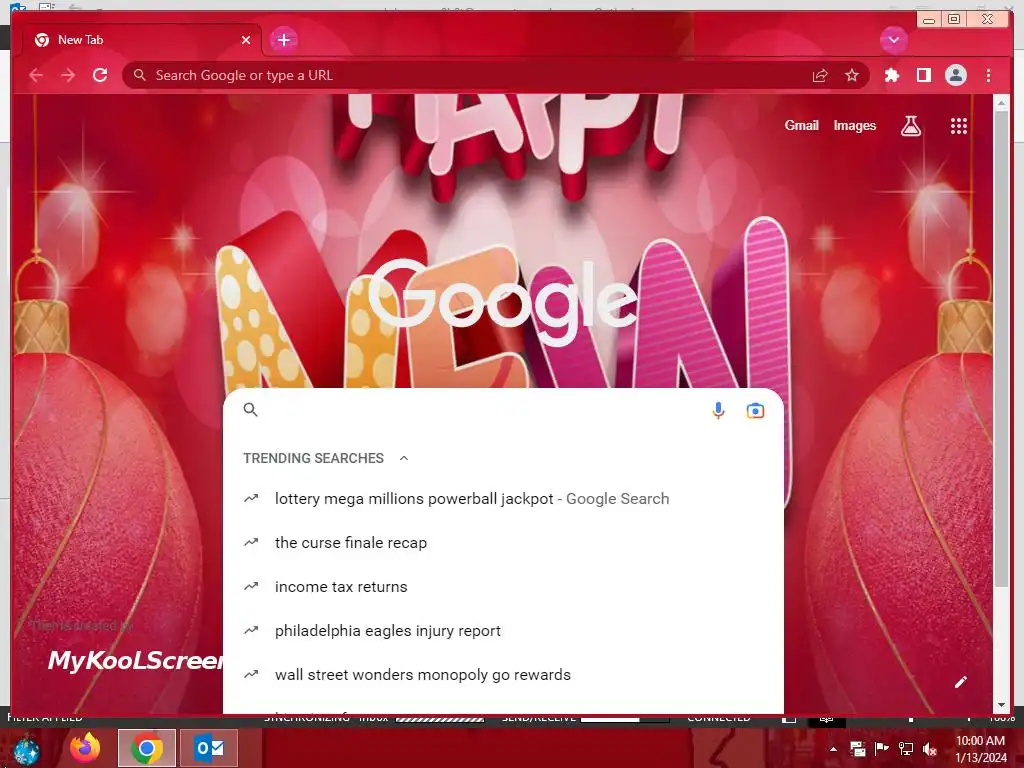
Task: Click Chrome taskbar button
Action: pyautogui.click(x=147, y=748)
